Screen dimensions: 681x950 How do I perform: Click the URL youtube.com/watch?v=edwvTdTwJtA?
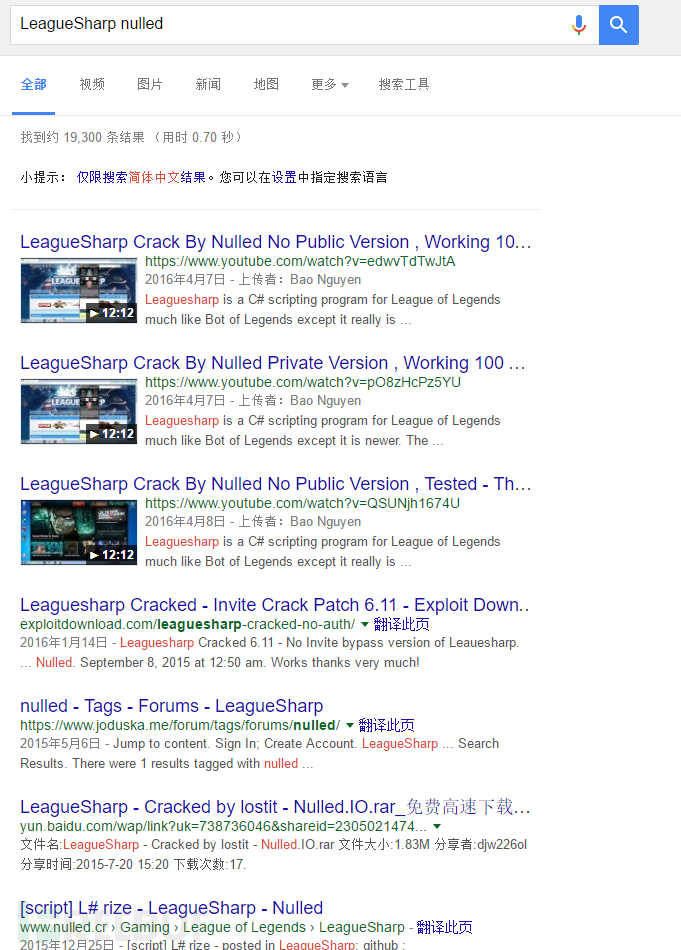point(300,261)
